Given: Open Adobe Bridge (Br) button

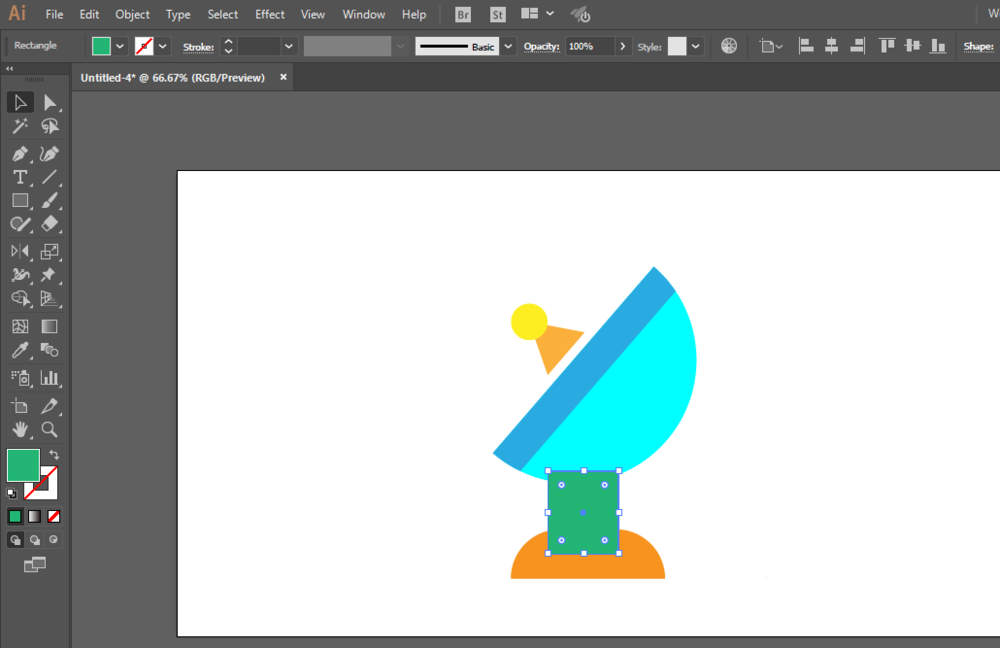Looking at the screenshot, I should [x=463, y=15].
